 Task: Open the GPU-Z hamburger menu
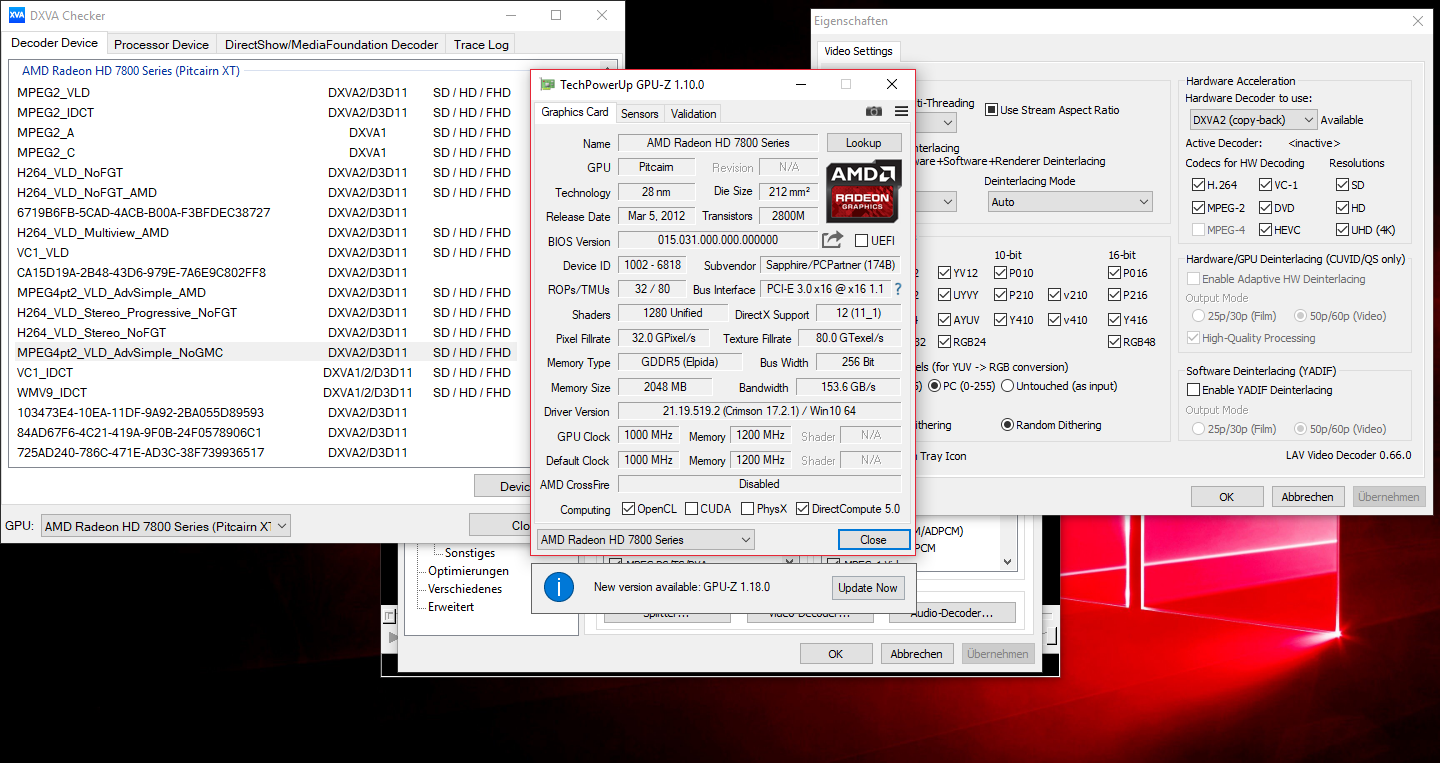(901, 112)
